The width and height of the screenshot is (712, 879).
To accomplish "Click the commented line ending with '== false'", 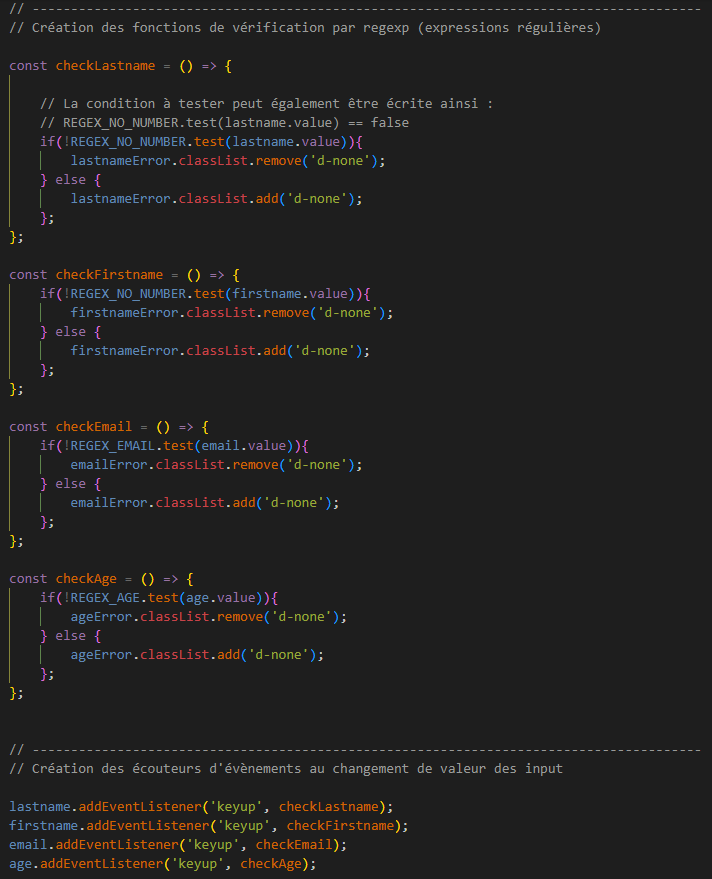I will pyautogui.click(x=224, y=123).
